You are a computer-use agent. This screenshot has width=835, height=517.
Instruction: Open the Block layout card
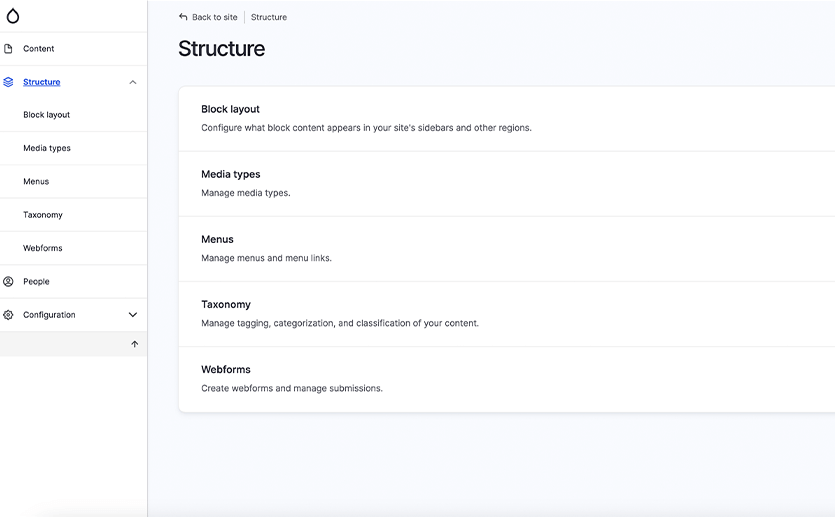(231, 109)
